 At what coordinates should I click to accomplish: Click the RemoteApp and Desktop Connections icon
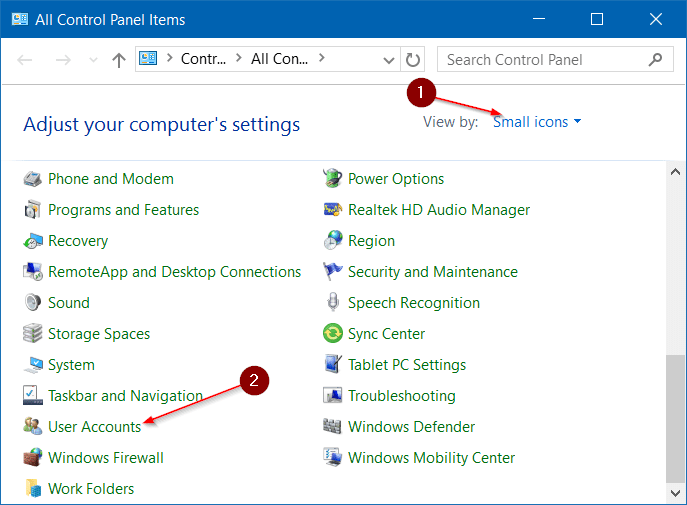(33, 272)
